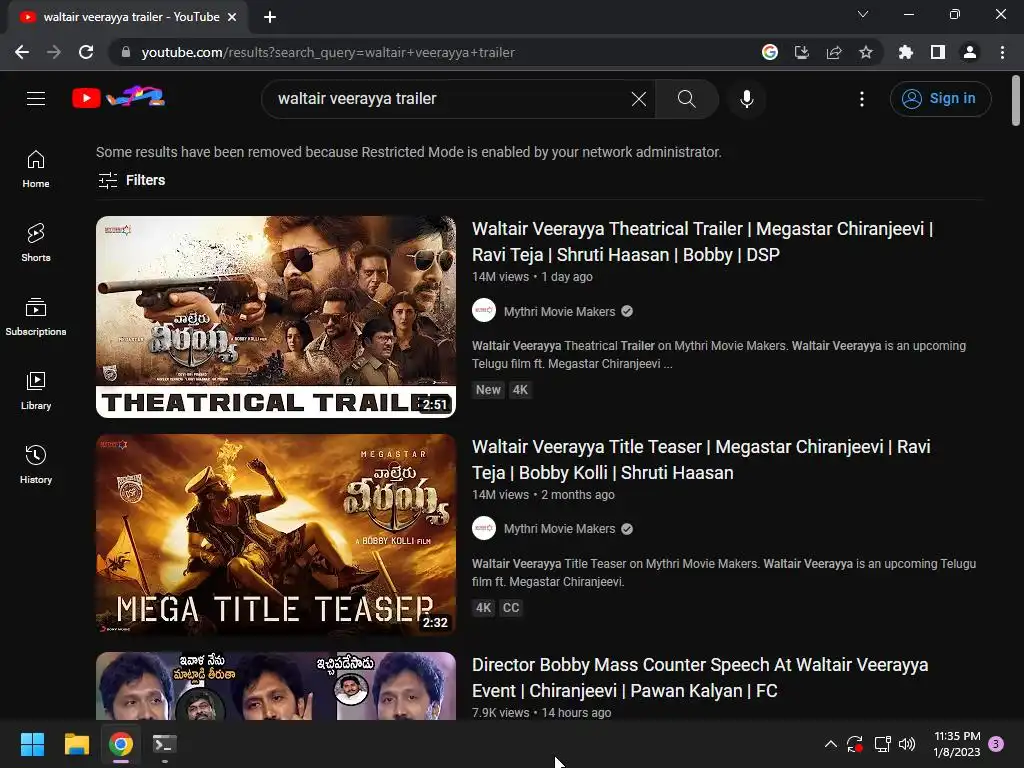Play the Mega Title Teaser thumbnail
Screen dimensions: 1024x768
tap(276, 535)
